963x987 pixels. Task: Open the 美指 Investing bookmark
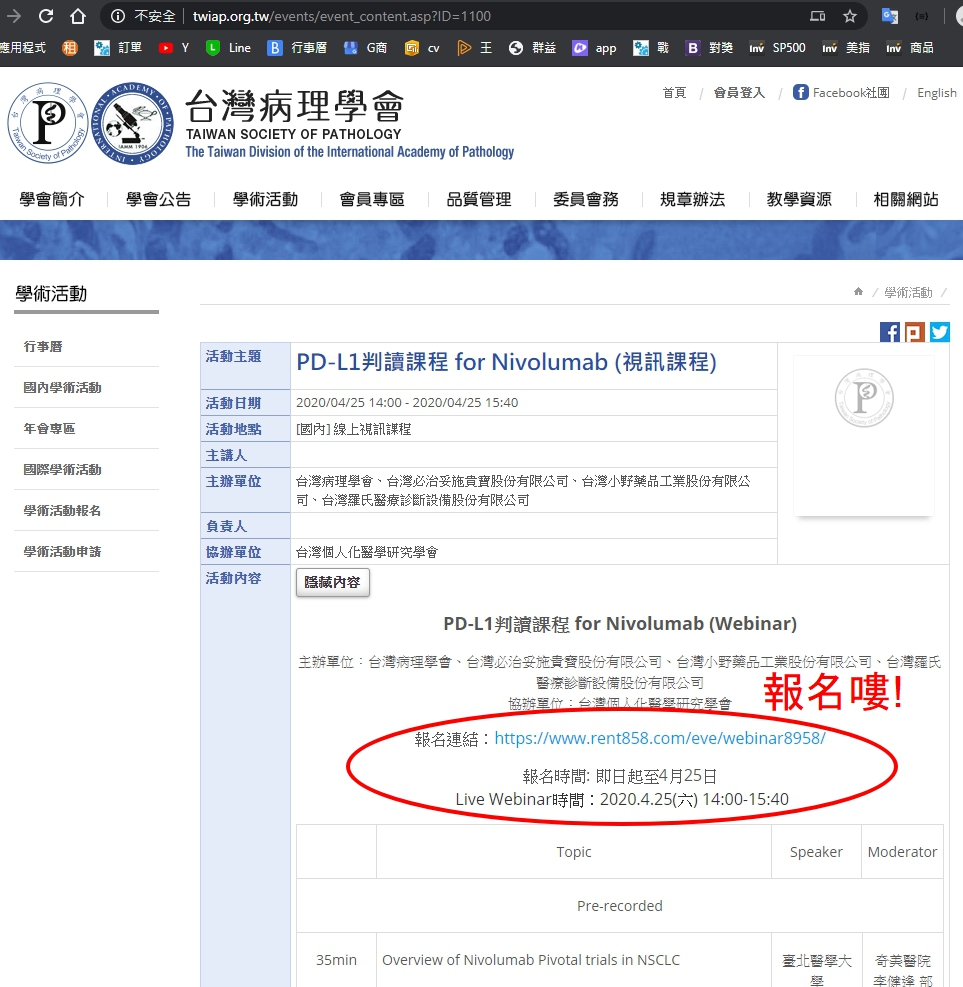pos(846,48)
